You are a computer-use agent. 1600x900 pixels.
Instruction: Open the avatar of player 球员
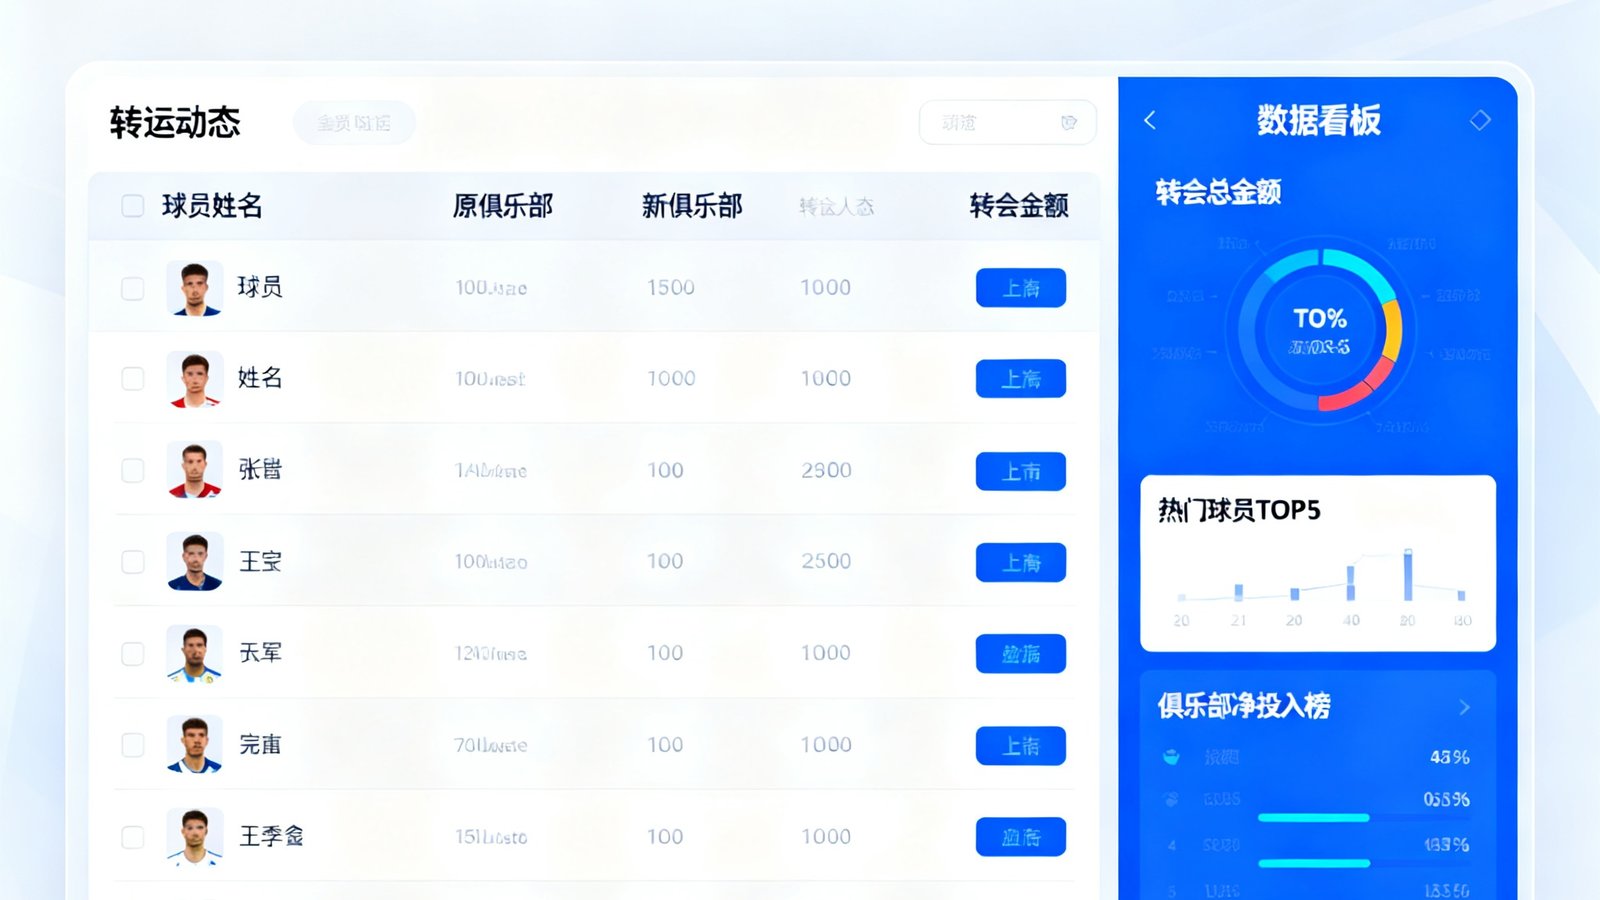194,288
